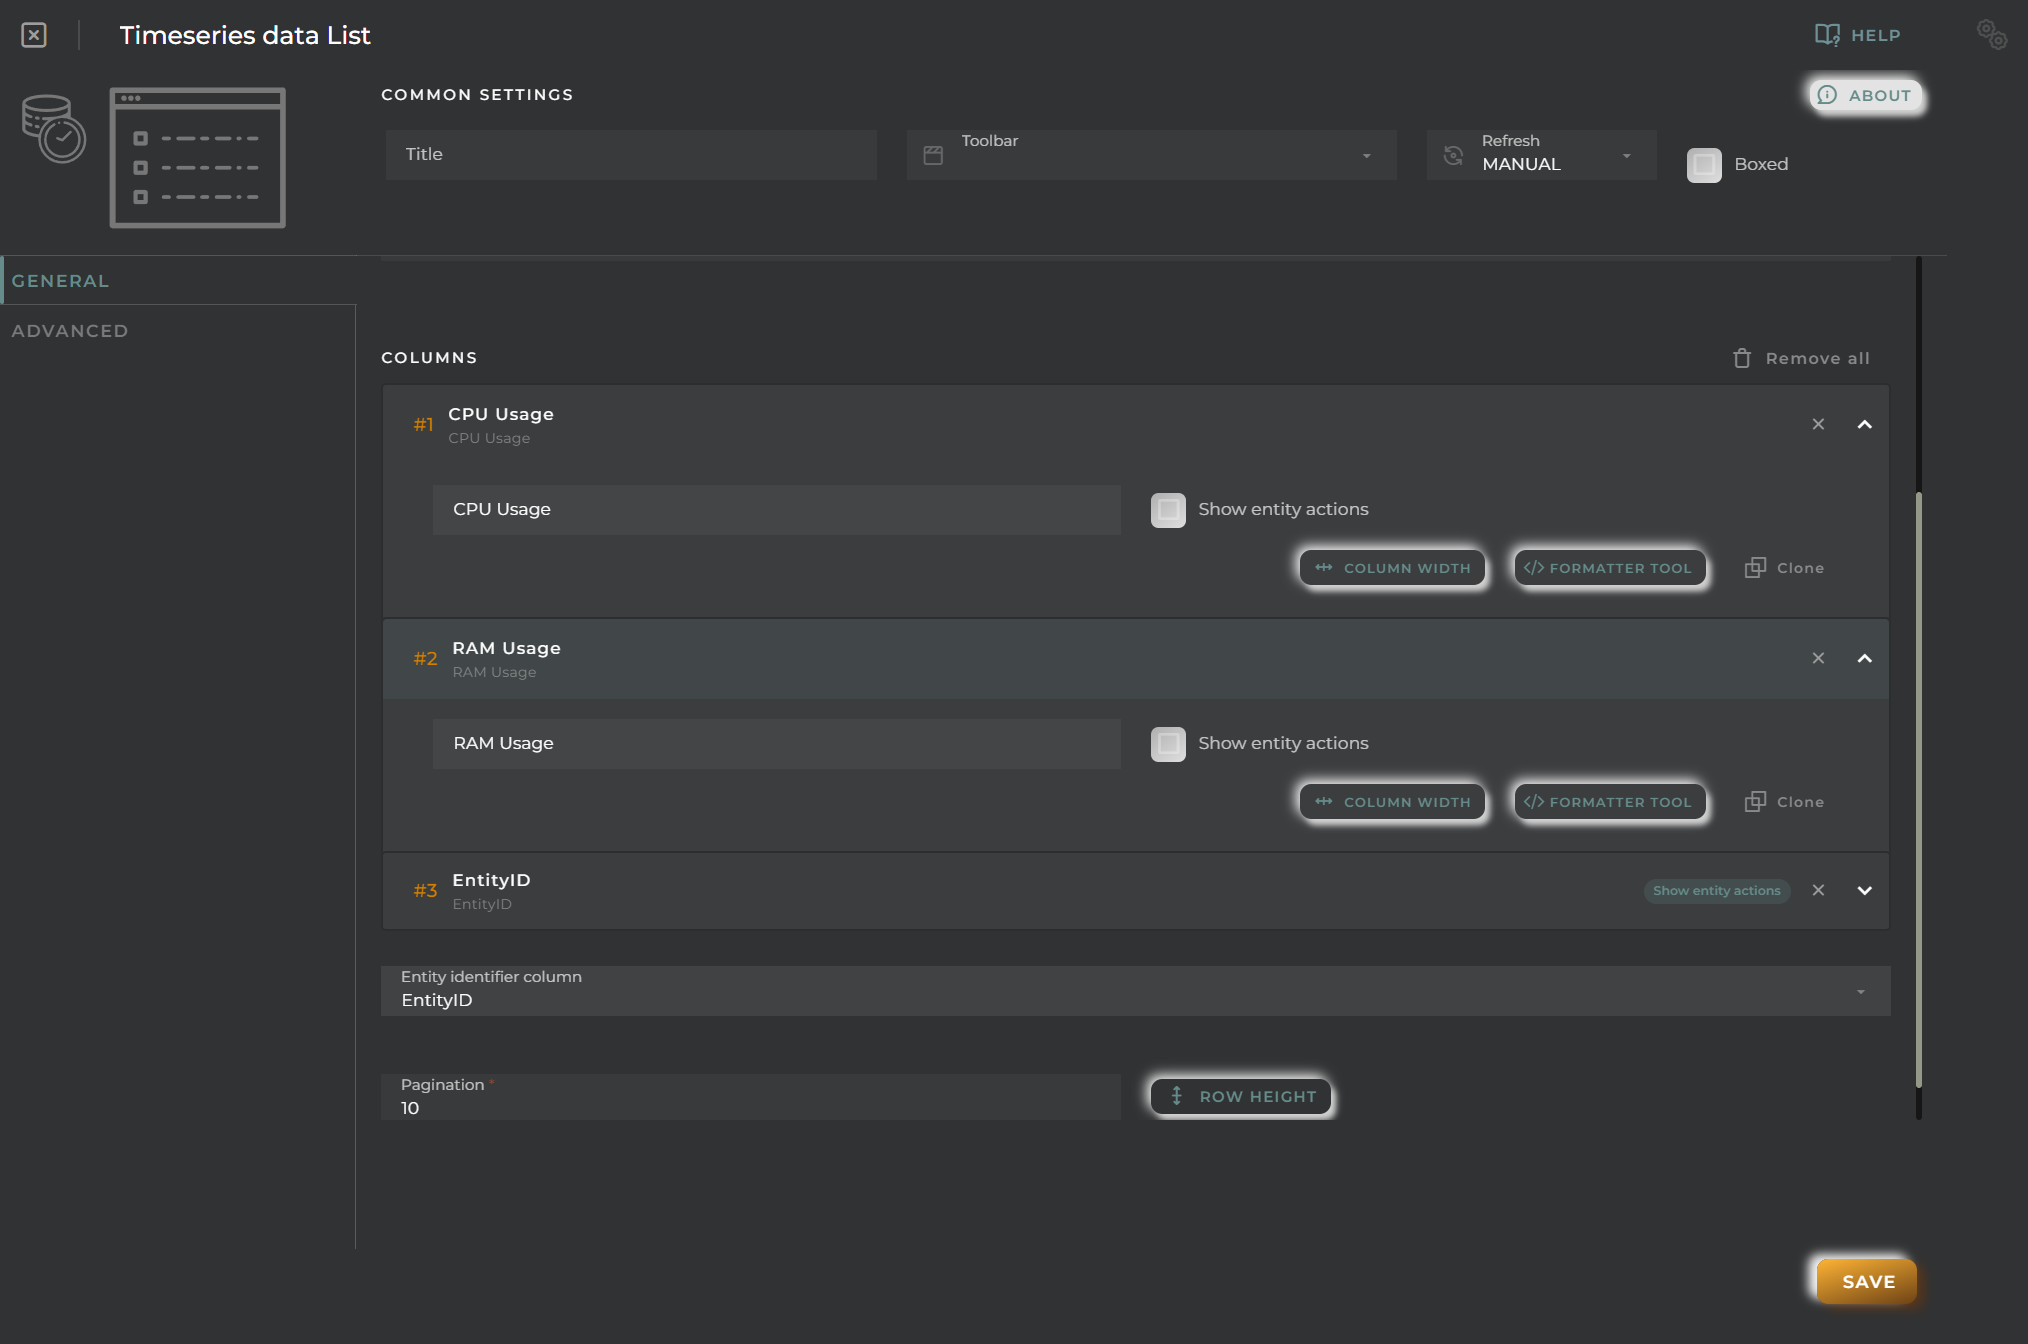Remove the RAM Usage column with X
Screen dimensions: 2028x1344
click(1818, 658)
